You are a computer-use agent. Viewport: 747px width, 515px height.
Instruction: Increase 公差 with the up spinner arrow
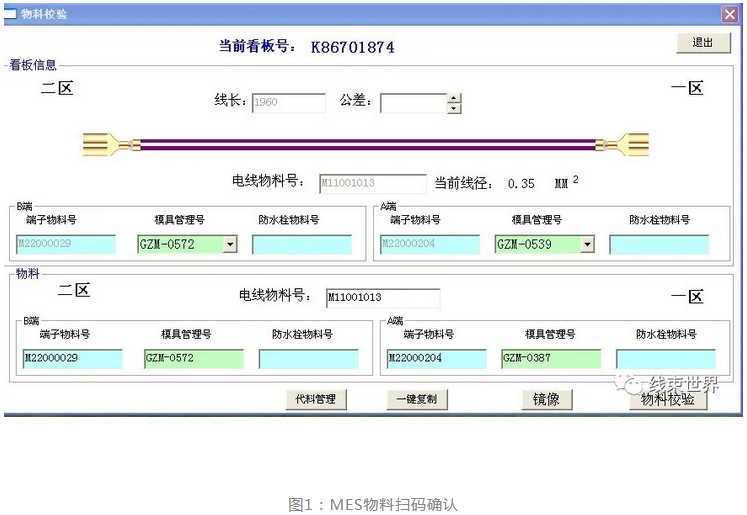[x=454, y=98]
